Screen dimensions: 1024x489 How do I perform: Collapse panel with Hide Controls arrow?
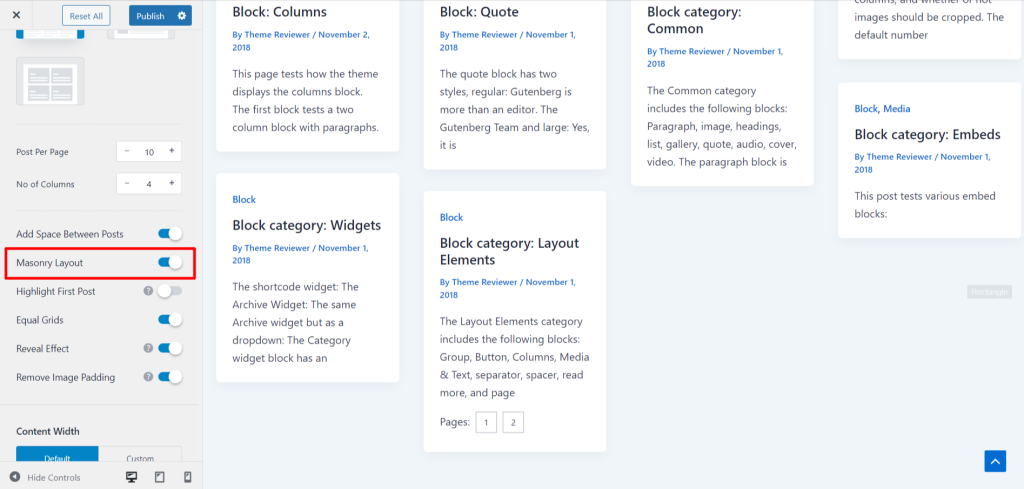pos(14,477)
